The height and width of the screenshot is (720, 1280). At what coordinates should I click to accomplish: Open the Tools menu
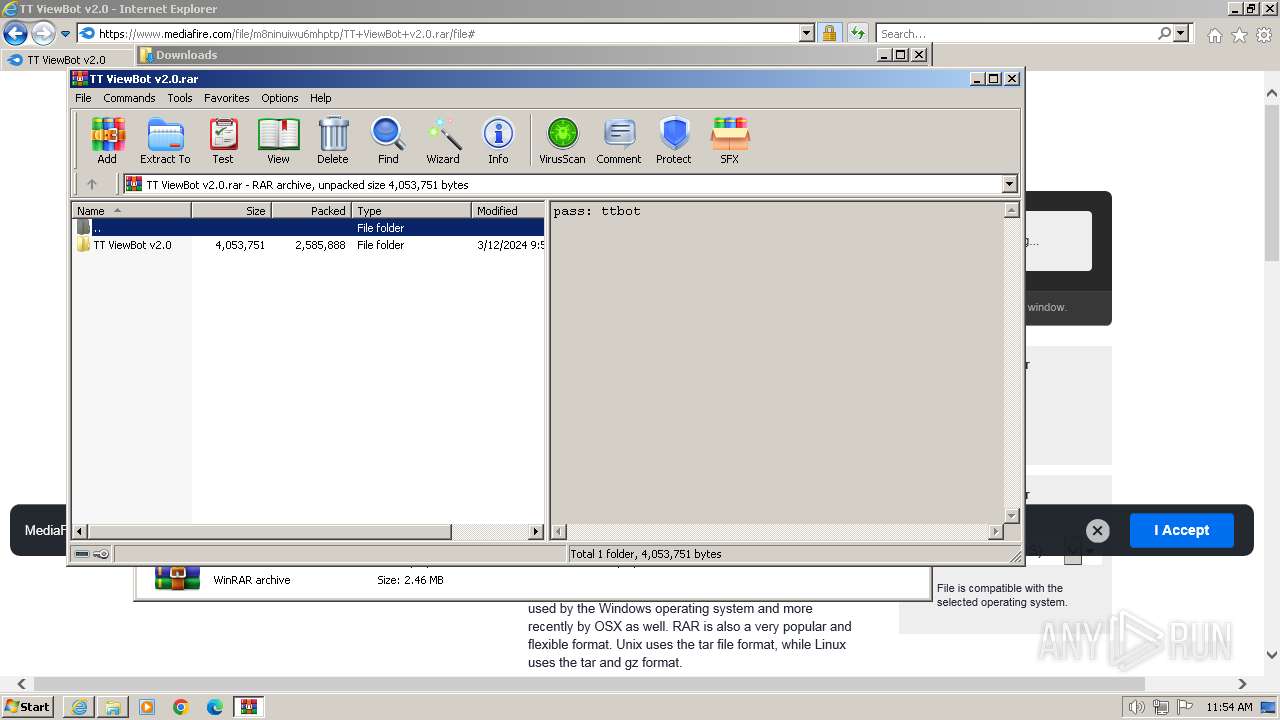tap(180, 98)
